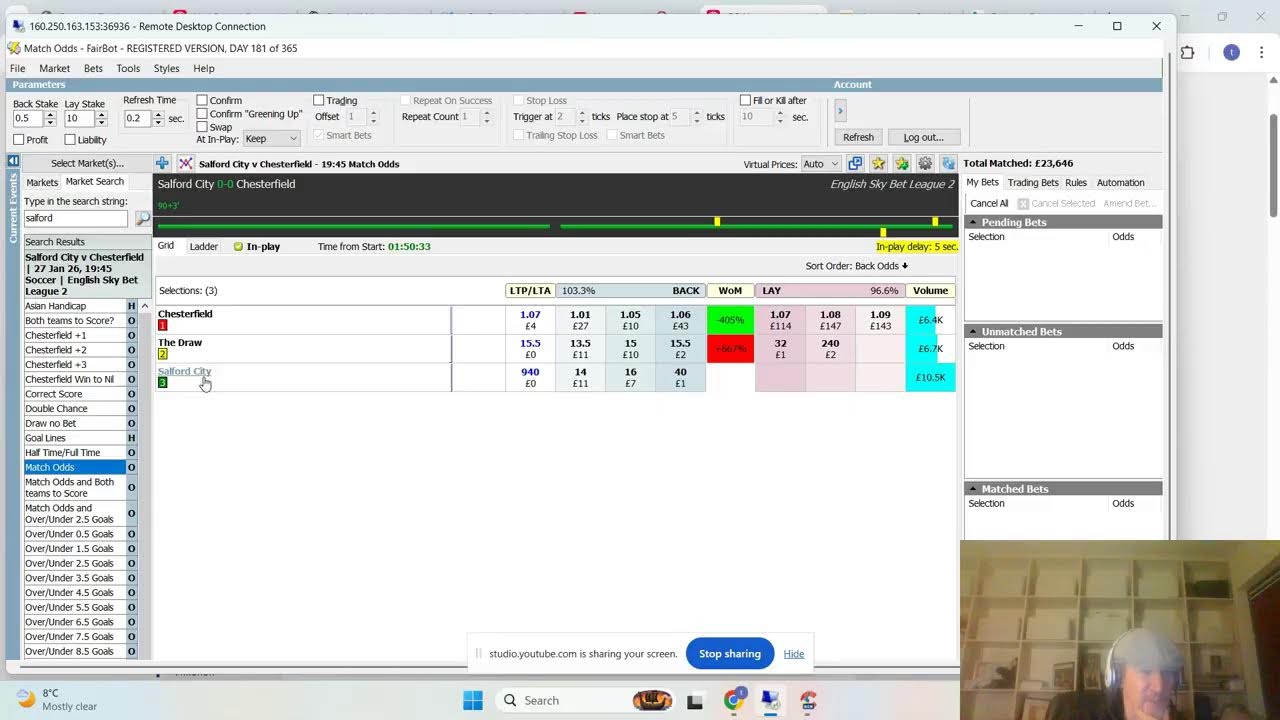Open the At In-Play Keep dropdown
Viewport: 1280px width, 720px height.
point(271,139)
